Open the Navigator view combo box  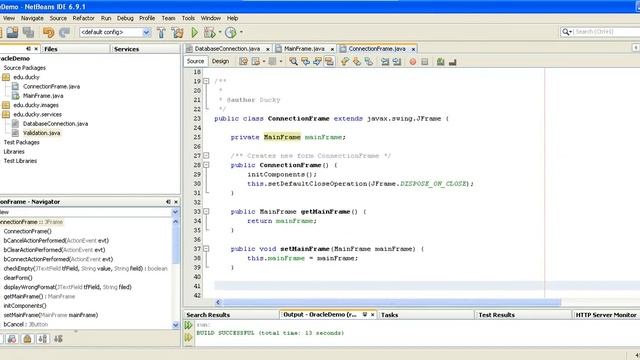pyautogui.click(x=175, y=212)
